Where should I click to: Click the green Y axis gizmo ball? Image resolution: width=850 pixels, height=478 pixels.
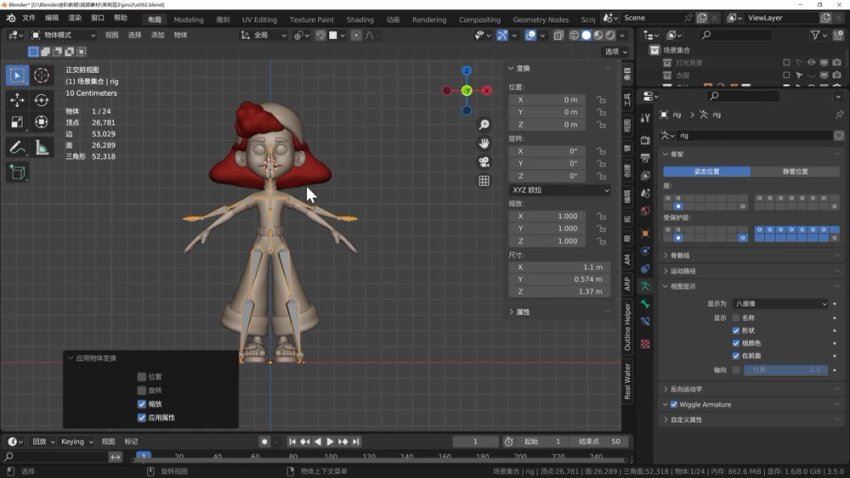(467, 91)
